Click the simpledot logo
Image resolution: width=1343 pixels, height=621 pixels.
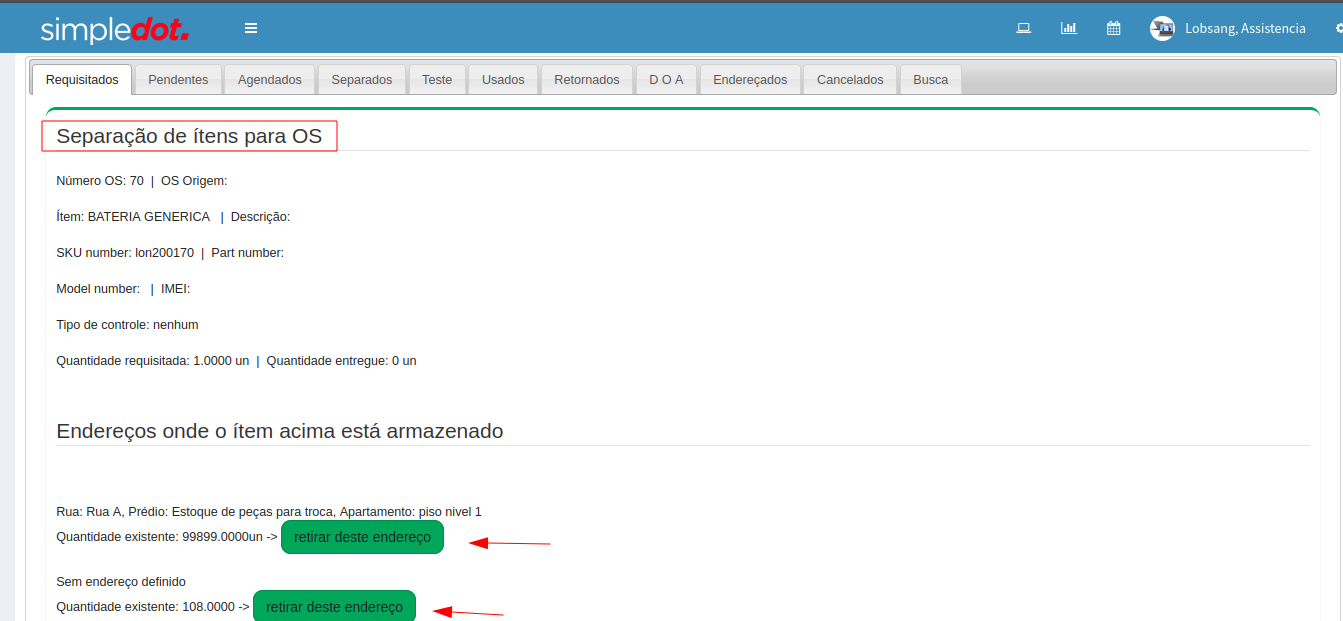pos(114,29)
